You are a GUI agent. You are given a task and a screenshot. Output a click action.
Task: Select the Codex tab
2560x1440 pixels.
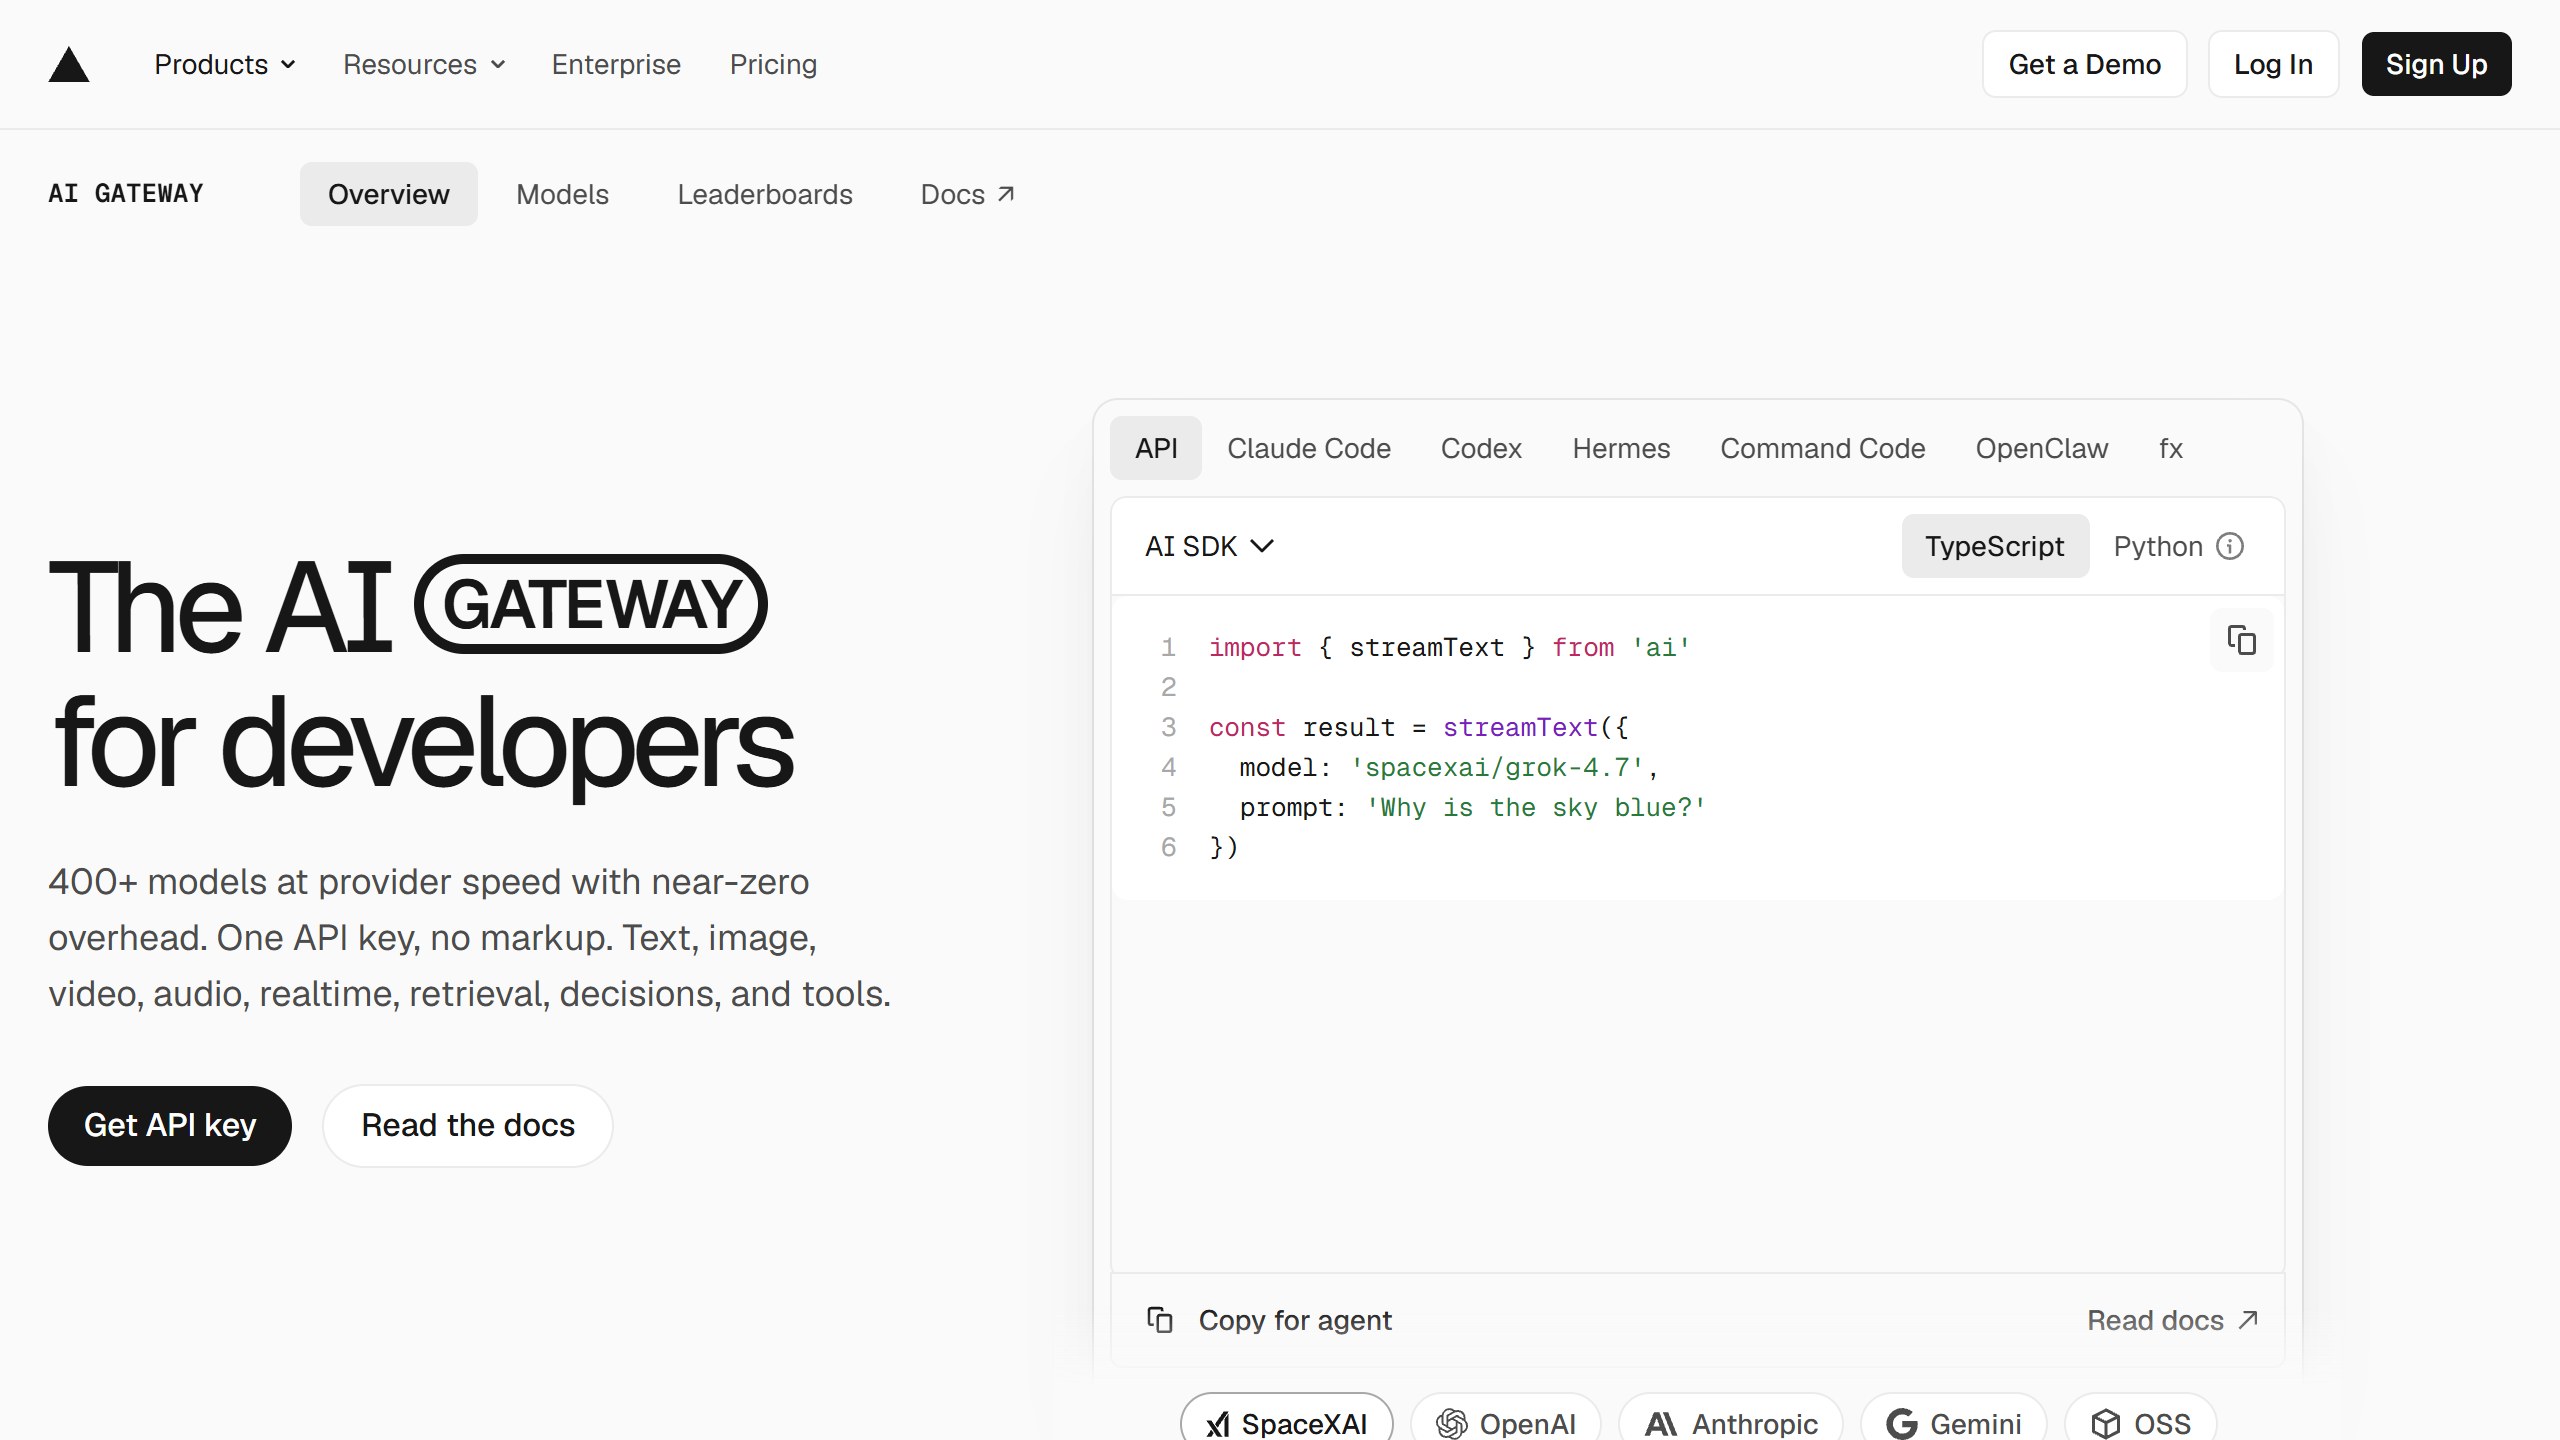click(x=1481, y=448)
